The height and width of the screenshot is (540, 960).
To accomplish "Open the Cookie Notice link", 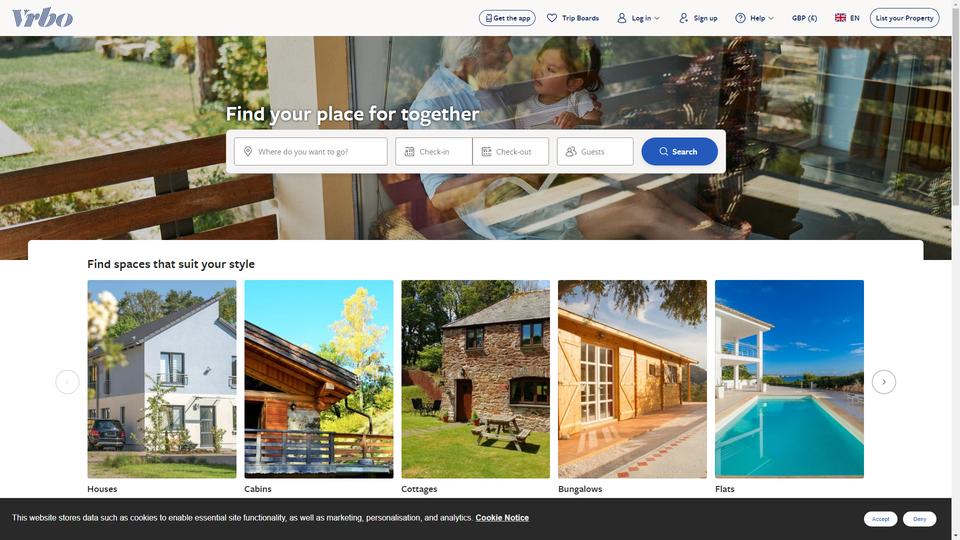I will click(x=502, y=517).
